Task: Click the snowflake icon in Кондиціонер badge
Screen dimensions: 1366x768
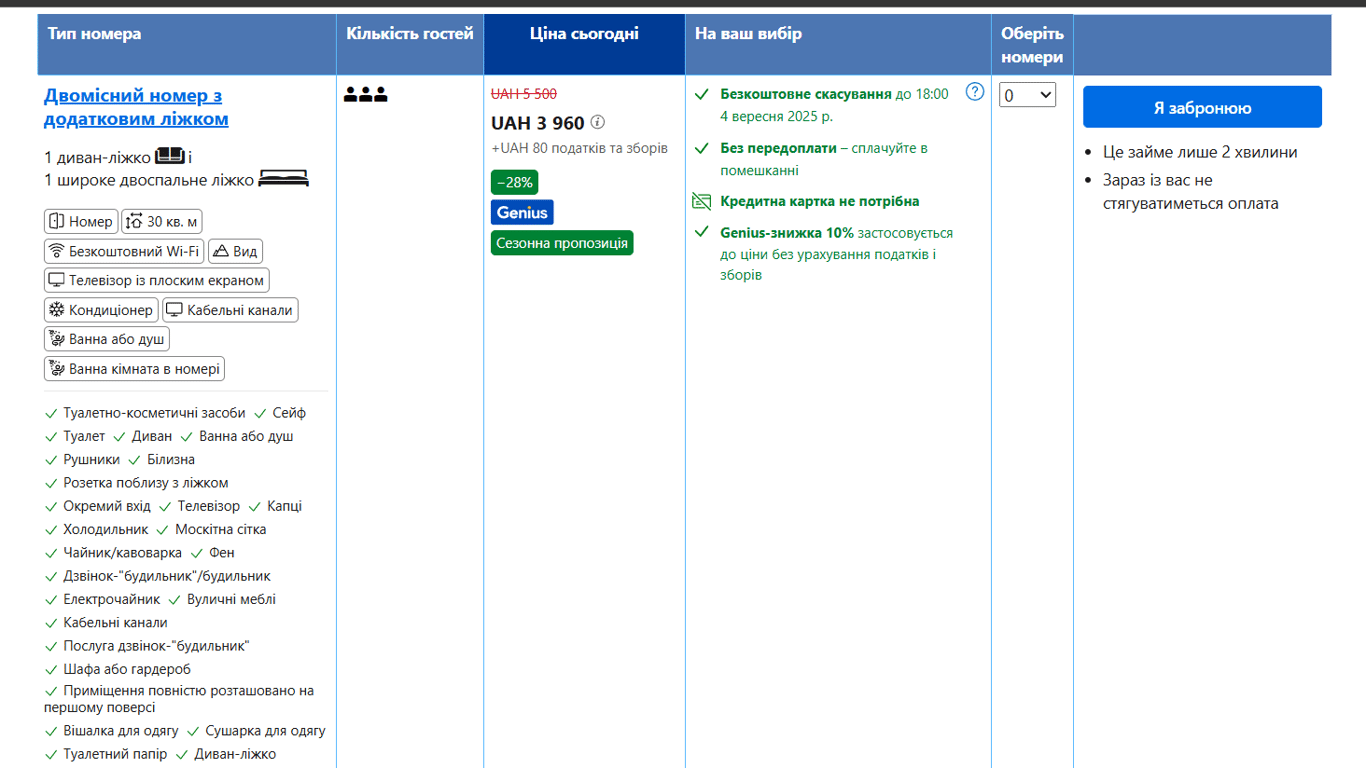Action: [x=57, y=310]
